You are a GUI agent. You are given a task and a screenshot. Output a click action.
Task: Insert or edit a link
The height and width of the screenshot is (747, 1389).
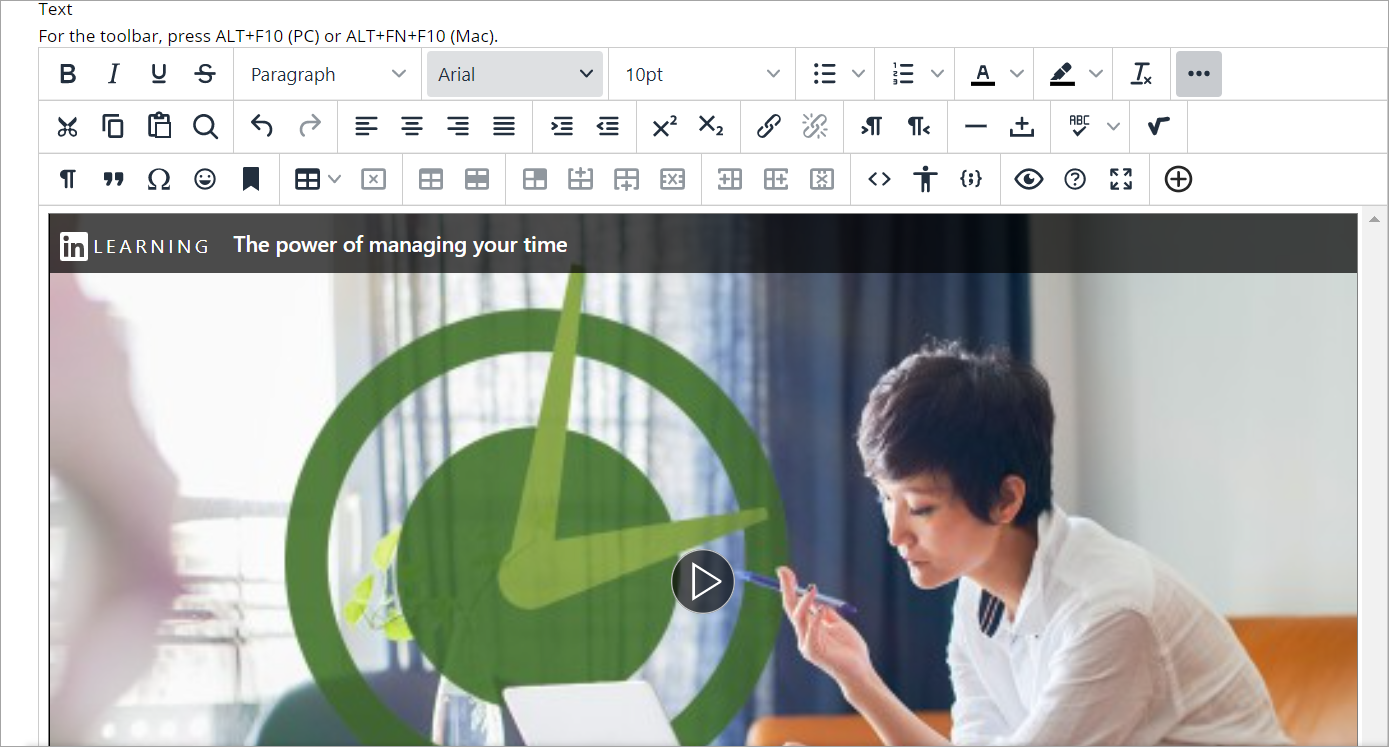pyautogui.click(x=768, y=126)
